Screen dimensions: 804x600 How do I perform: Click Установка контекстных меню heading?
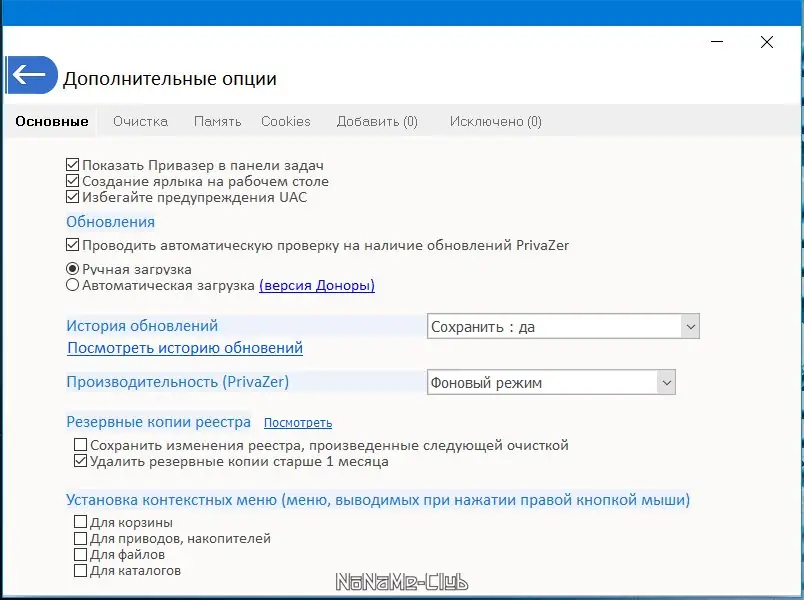point(378,500)
